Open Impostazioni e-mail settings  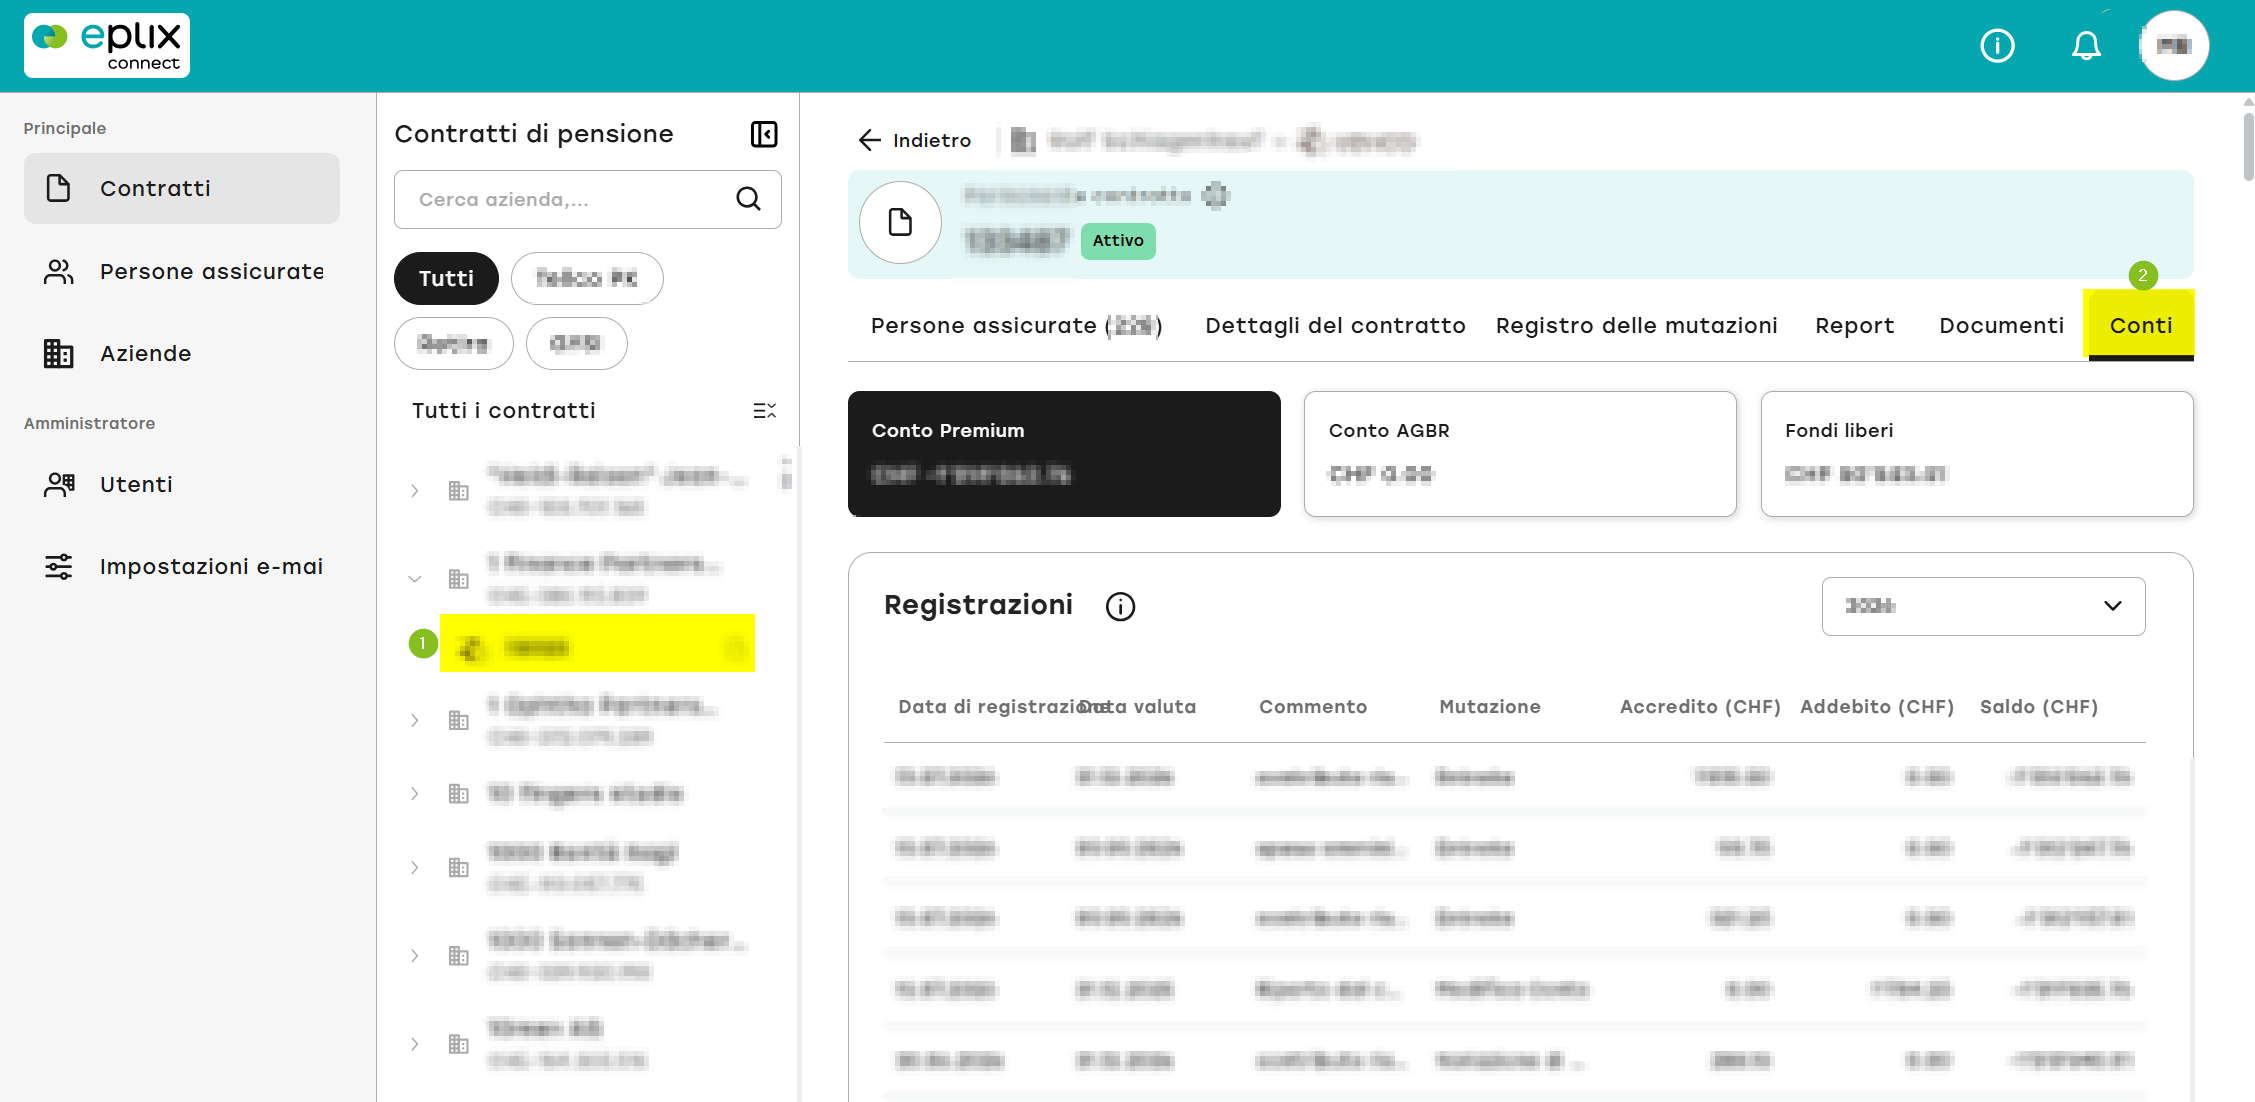pyautogui.click(x=182, y=566)
